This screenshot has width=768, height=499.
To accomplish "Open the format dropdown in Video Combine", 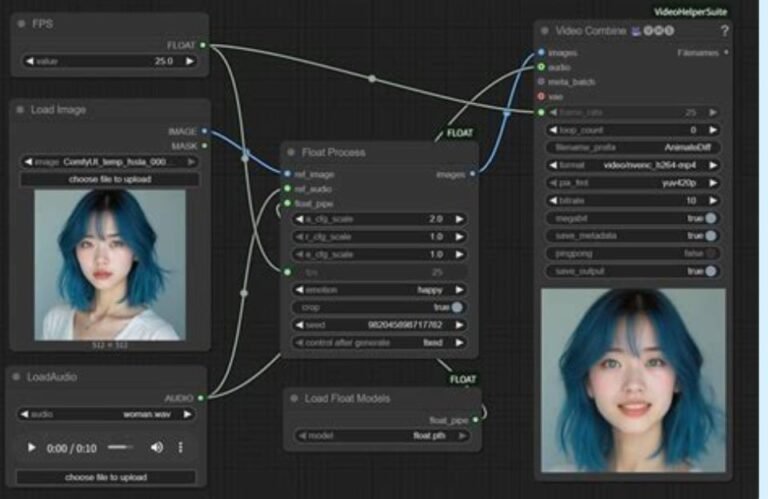I will click(x=633, y=166).
